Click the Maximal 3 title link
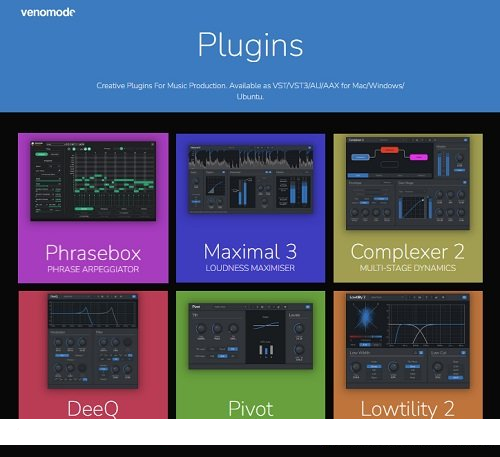 pos(250,251)
